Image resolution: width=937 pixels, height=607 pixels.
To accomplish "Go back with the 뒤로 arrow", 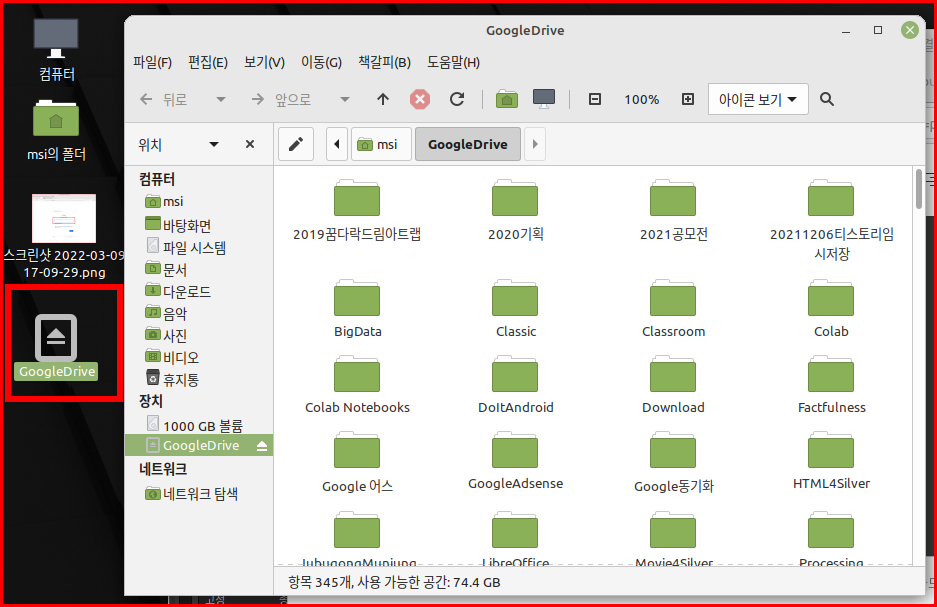I will point(163,99).
